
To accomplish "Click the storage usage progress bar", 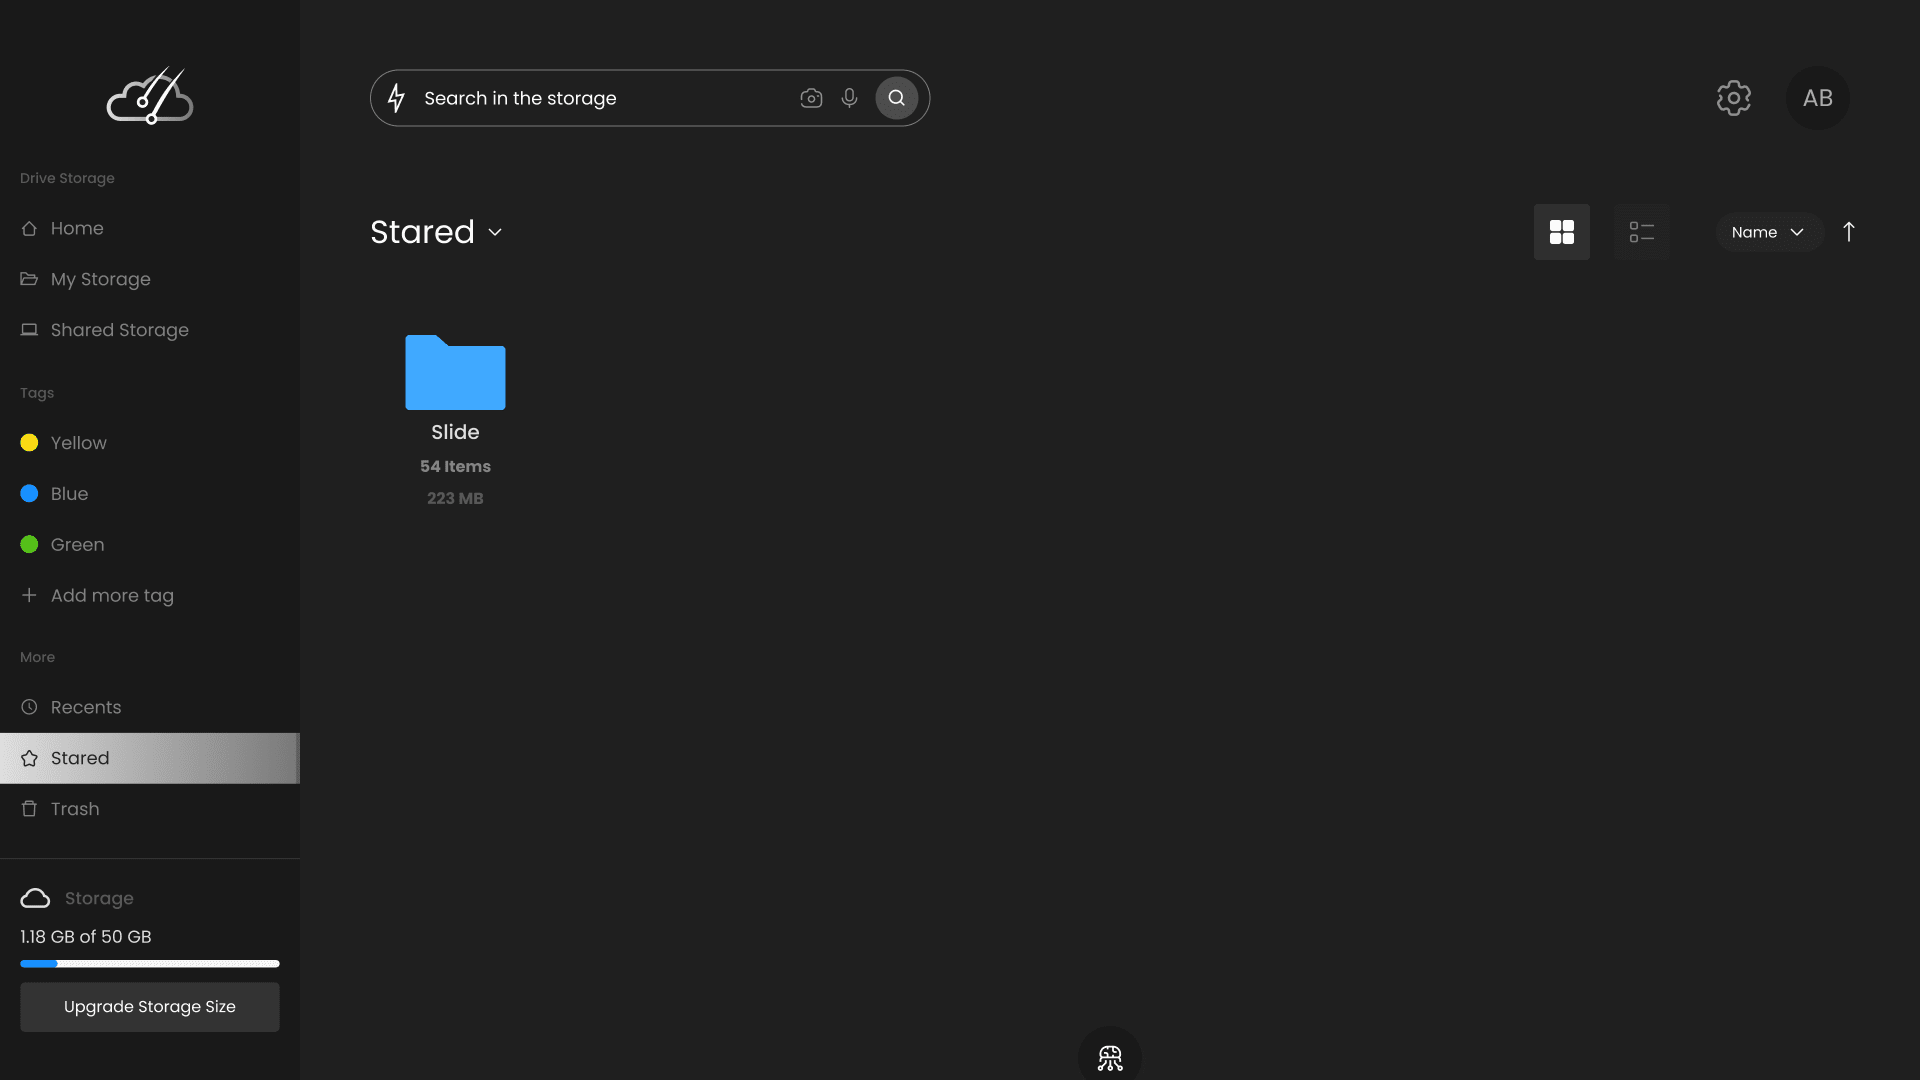I will point(150,964).
